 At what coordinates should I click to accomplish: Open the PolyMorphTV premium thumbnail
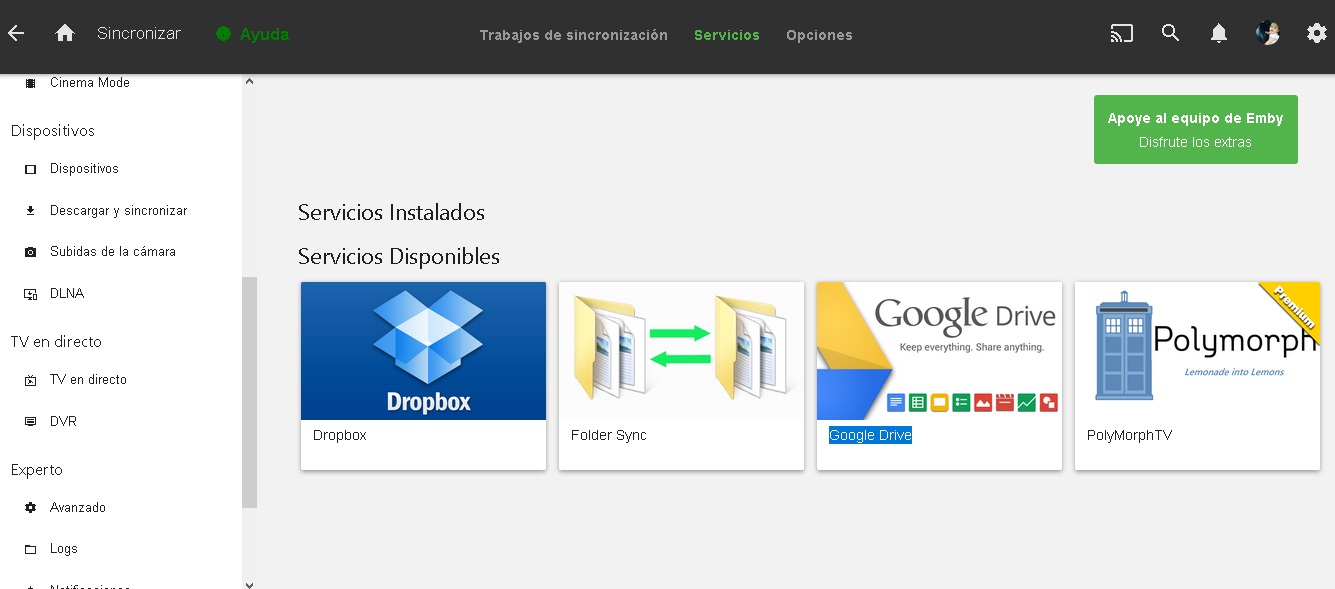pos(1197,351)
